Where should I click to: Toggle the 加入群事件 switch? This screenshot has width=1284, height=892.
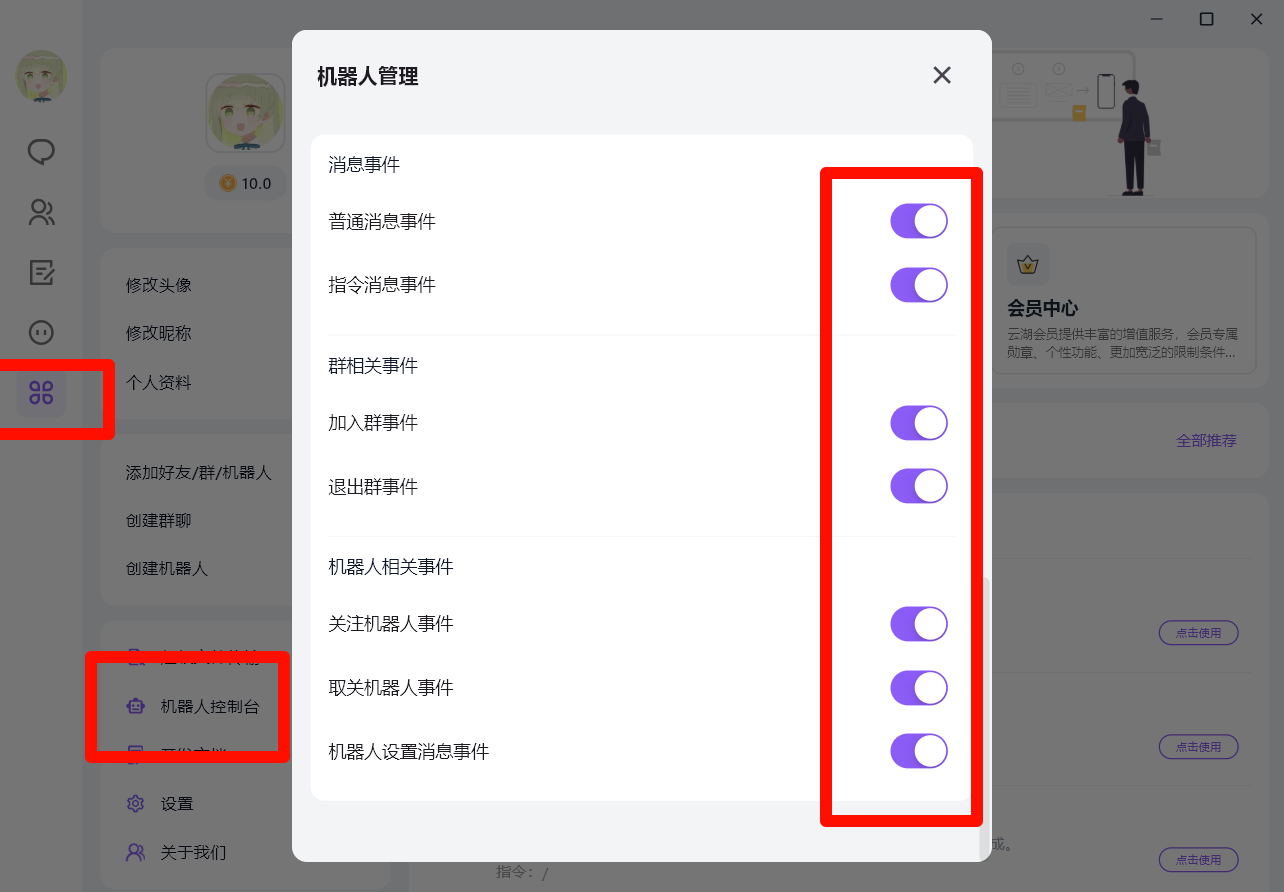[x=918, y=423]
